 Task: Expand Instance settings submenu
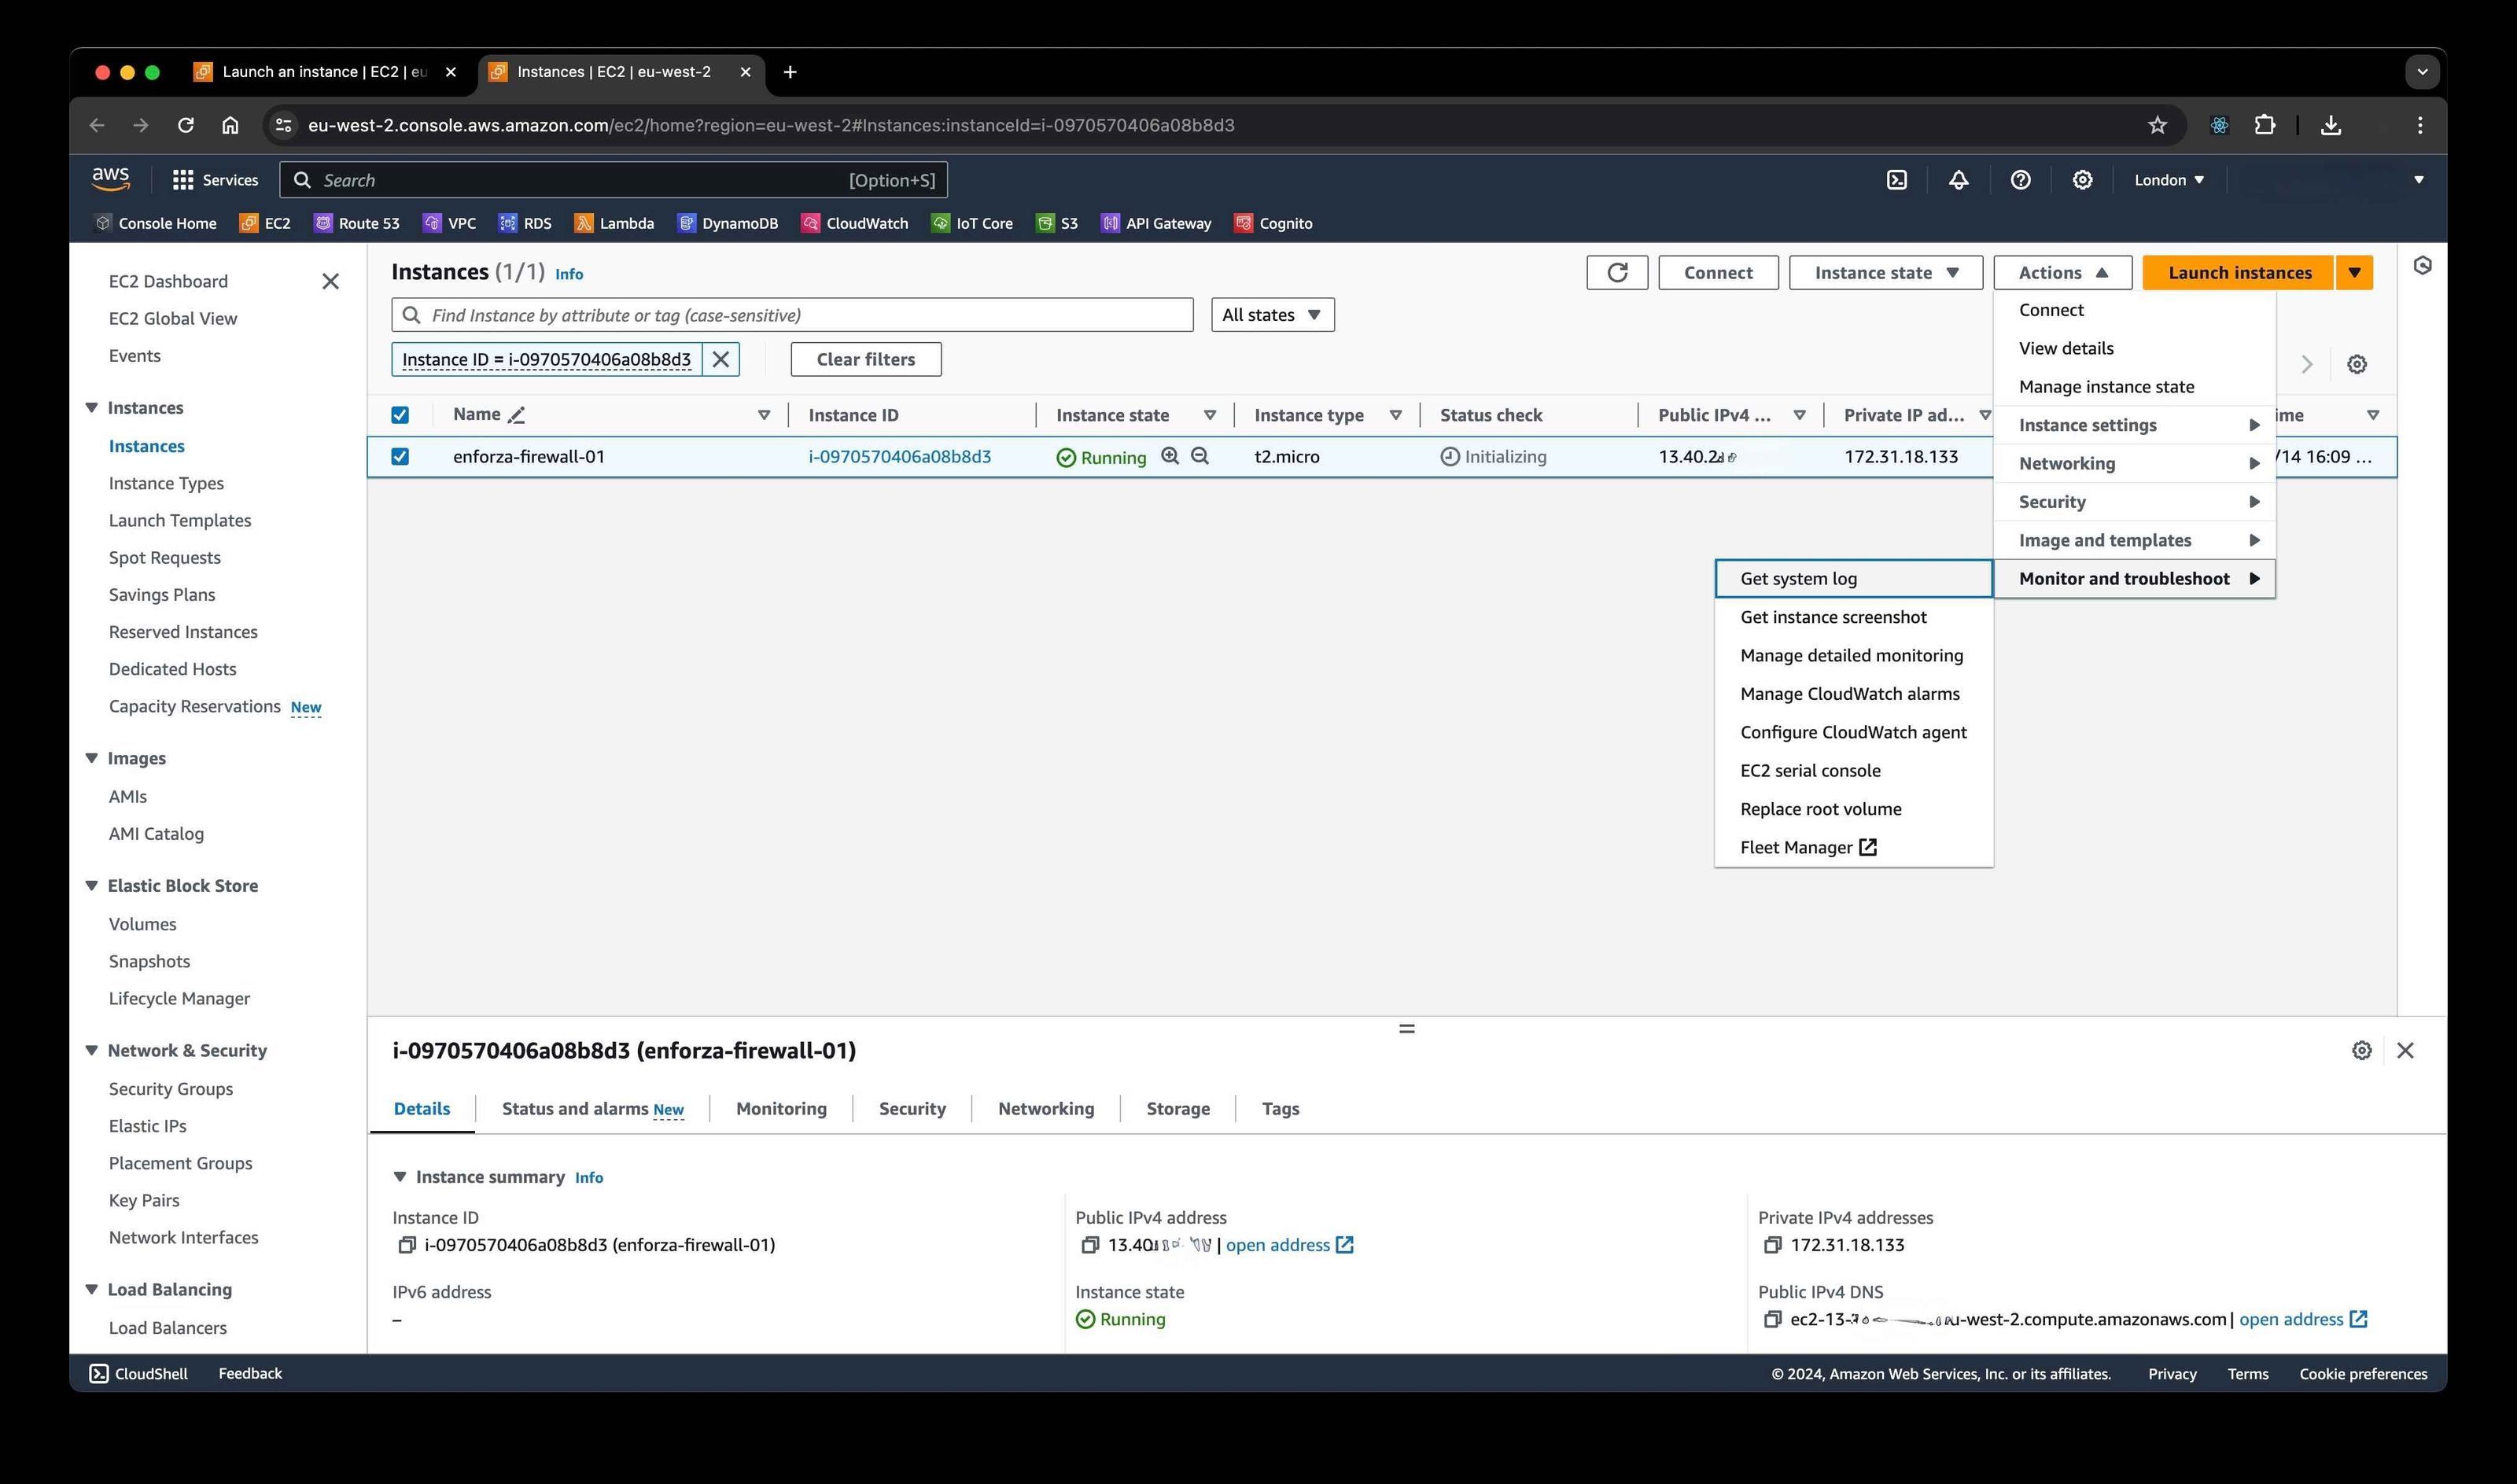(2134, 425)
